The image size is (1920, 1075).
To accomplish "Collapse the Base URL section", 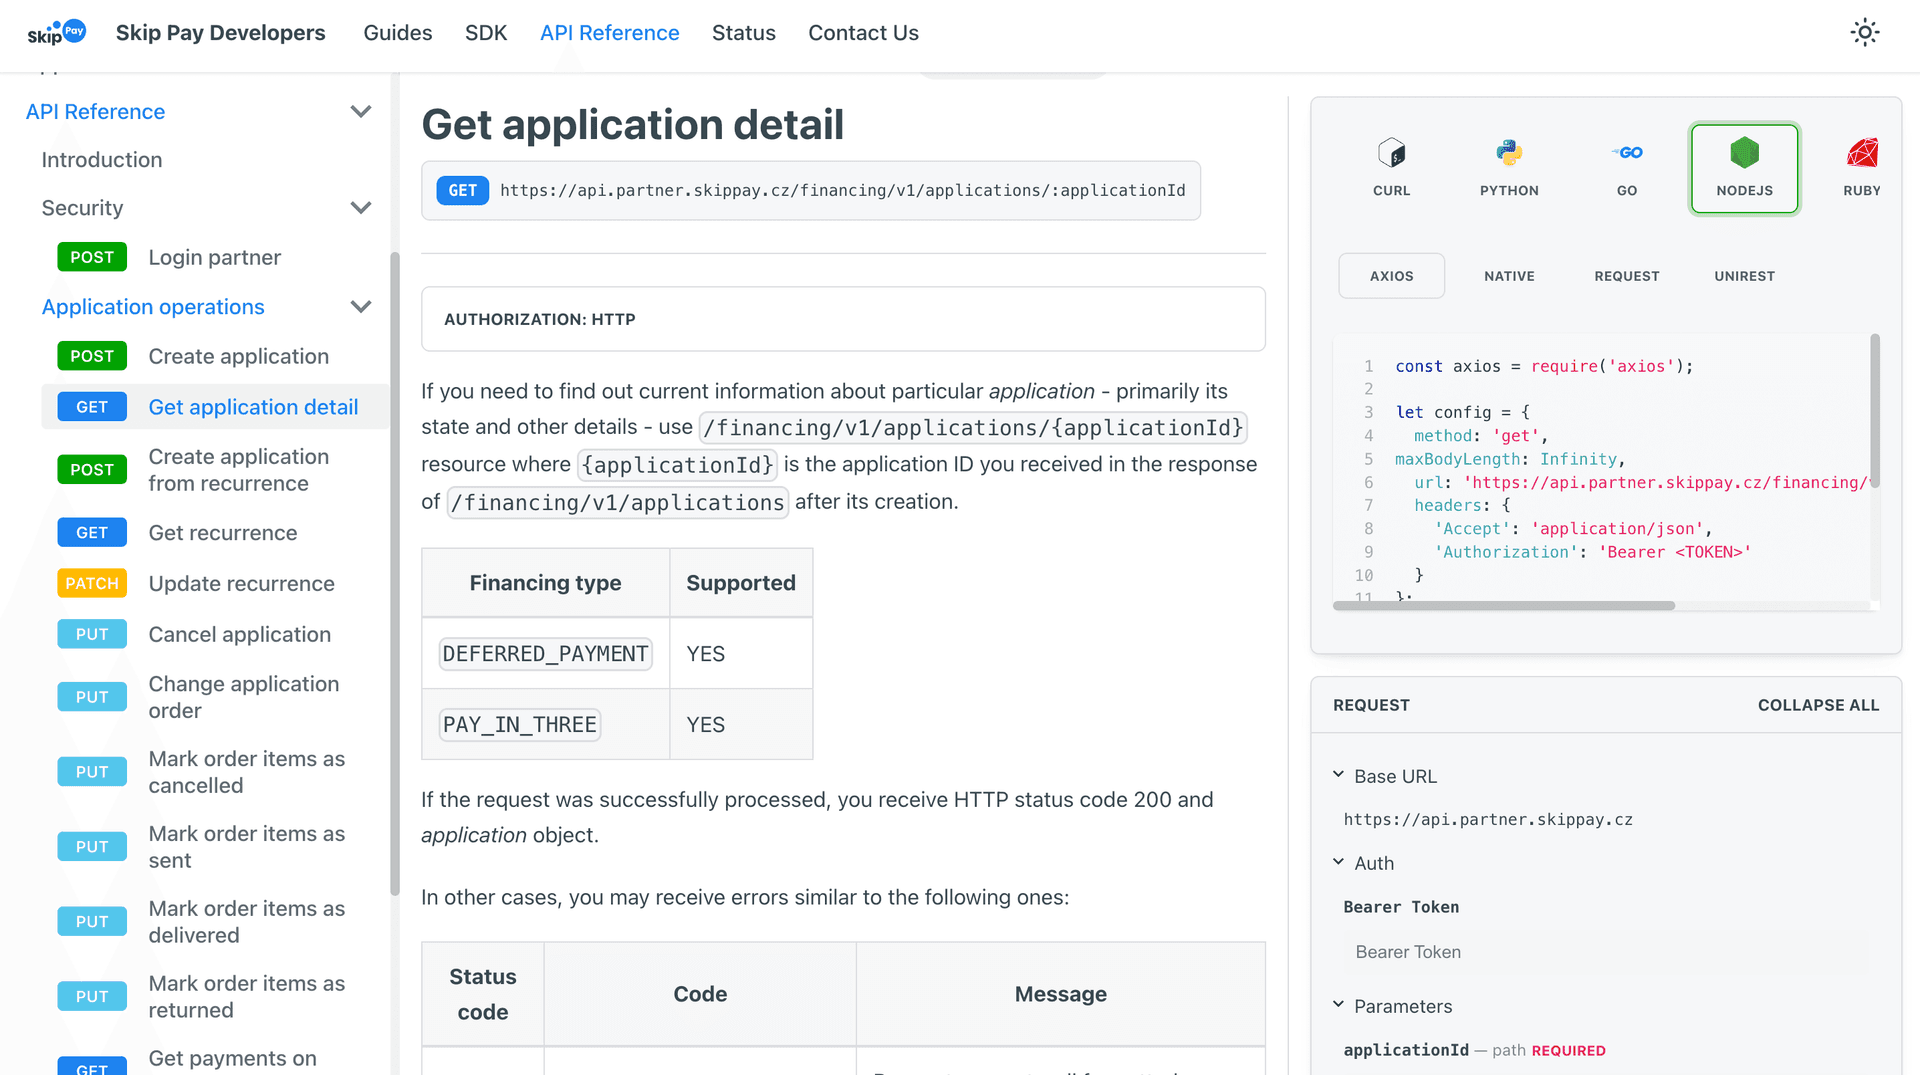I will pos(1339,776).
